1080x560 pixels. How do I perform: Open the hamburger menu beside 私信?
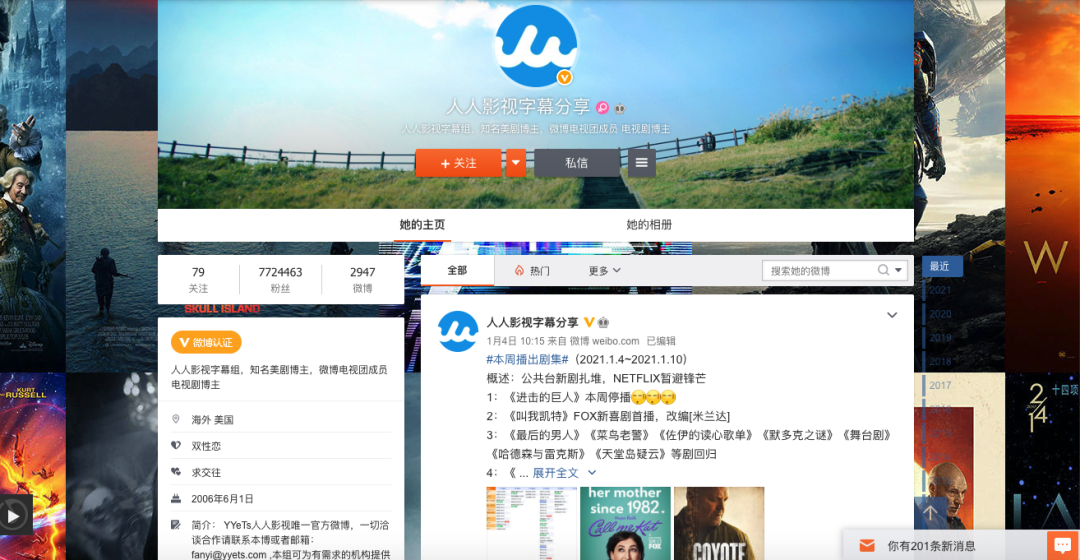click(641, 163)
